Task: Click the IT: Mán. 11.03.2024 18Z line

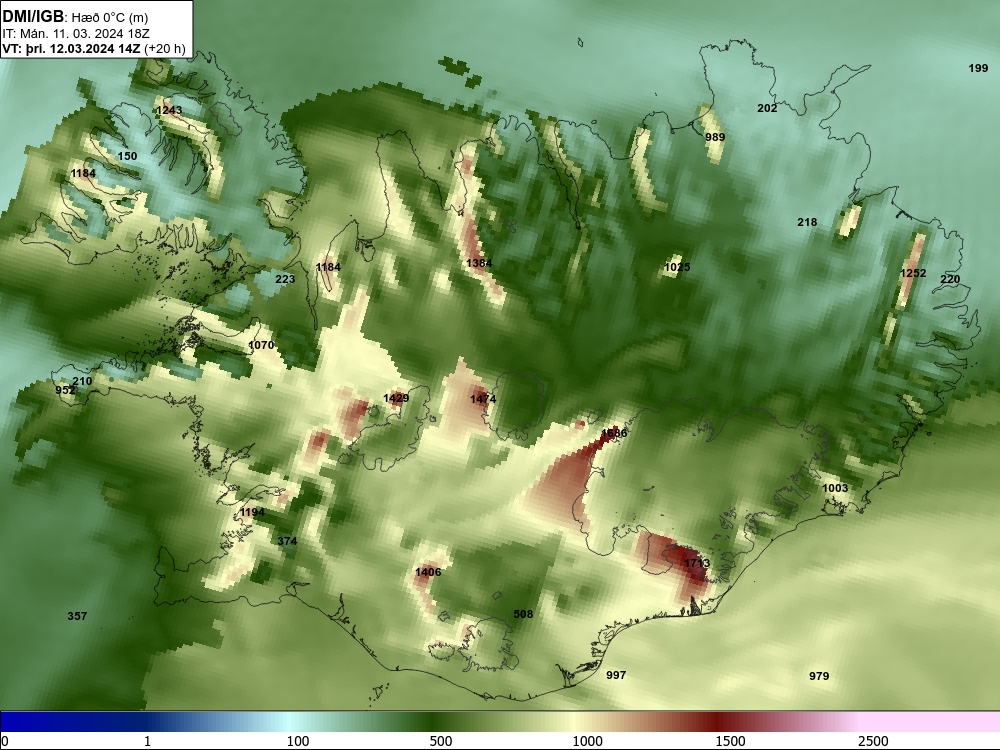Action: point(76,34)
